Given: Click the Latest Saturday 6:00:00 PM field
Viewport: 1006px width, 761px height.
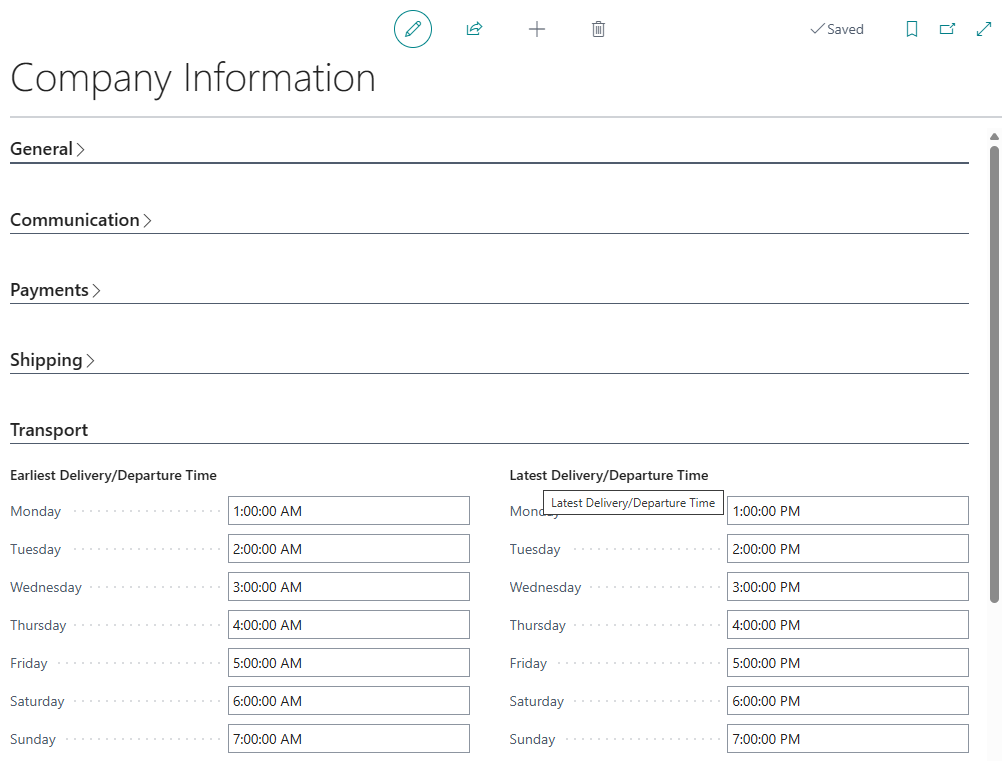Looking at the screenshot, I should point(847,701).
